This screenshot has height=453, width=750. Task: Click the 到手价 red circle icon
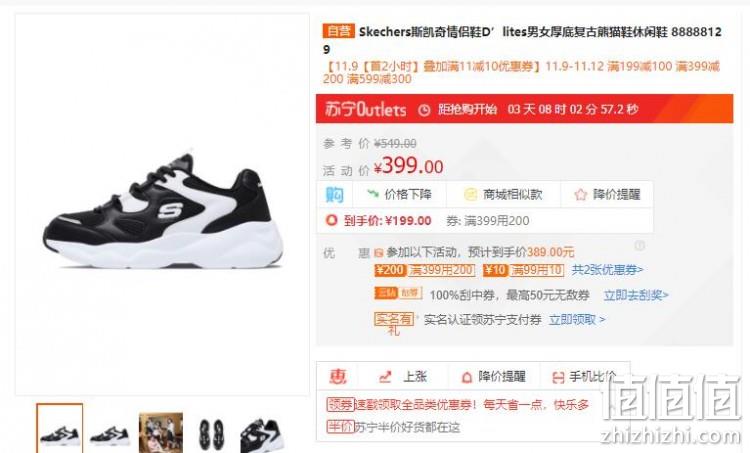331,220
